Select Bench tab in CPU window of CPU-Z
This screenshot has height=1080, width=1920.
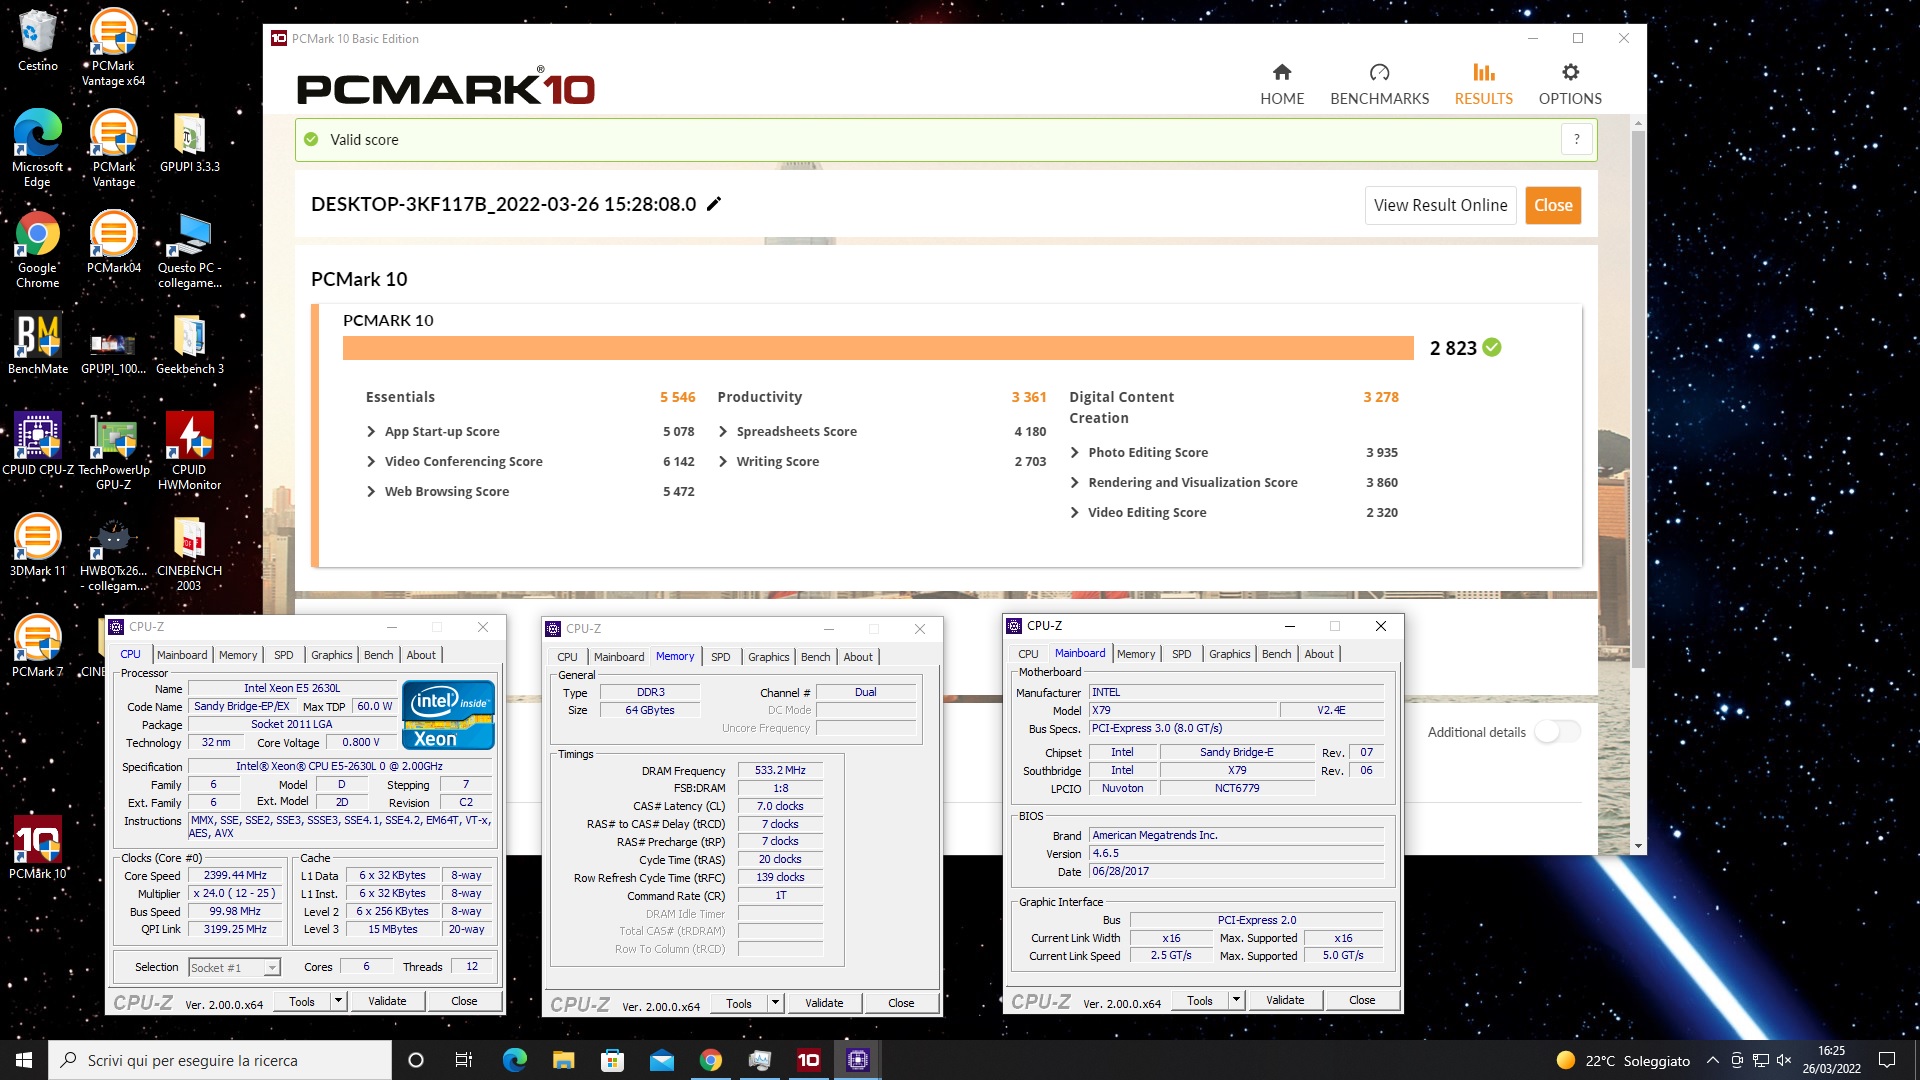pyautogui.click(x=378, y=655)
